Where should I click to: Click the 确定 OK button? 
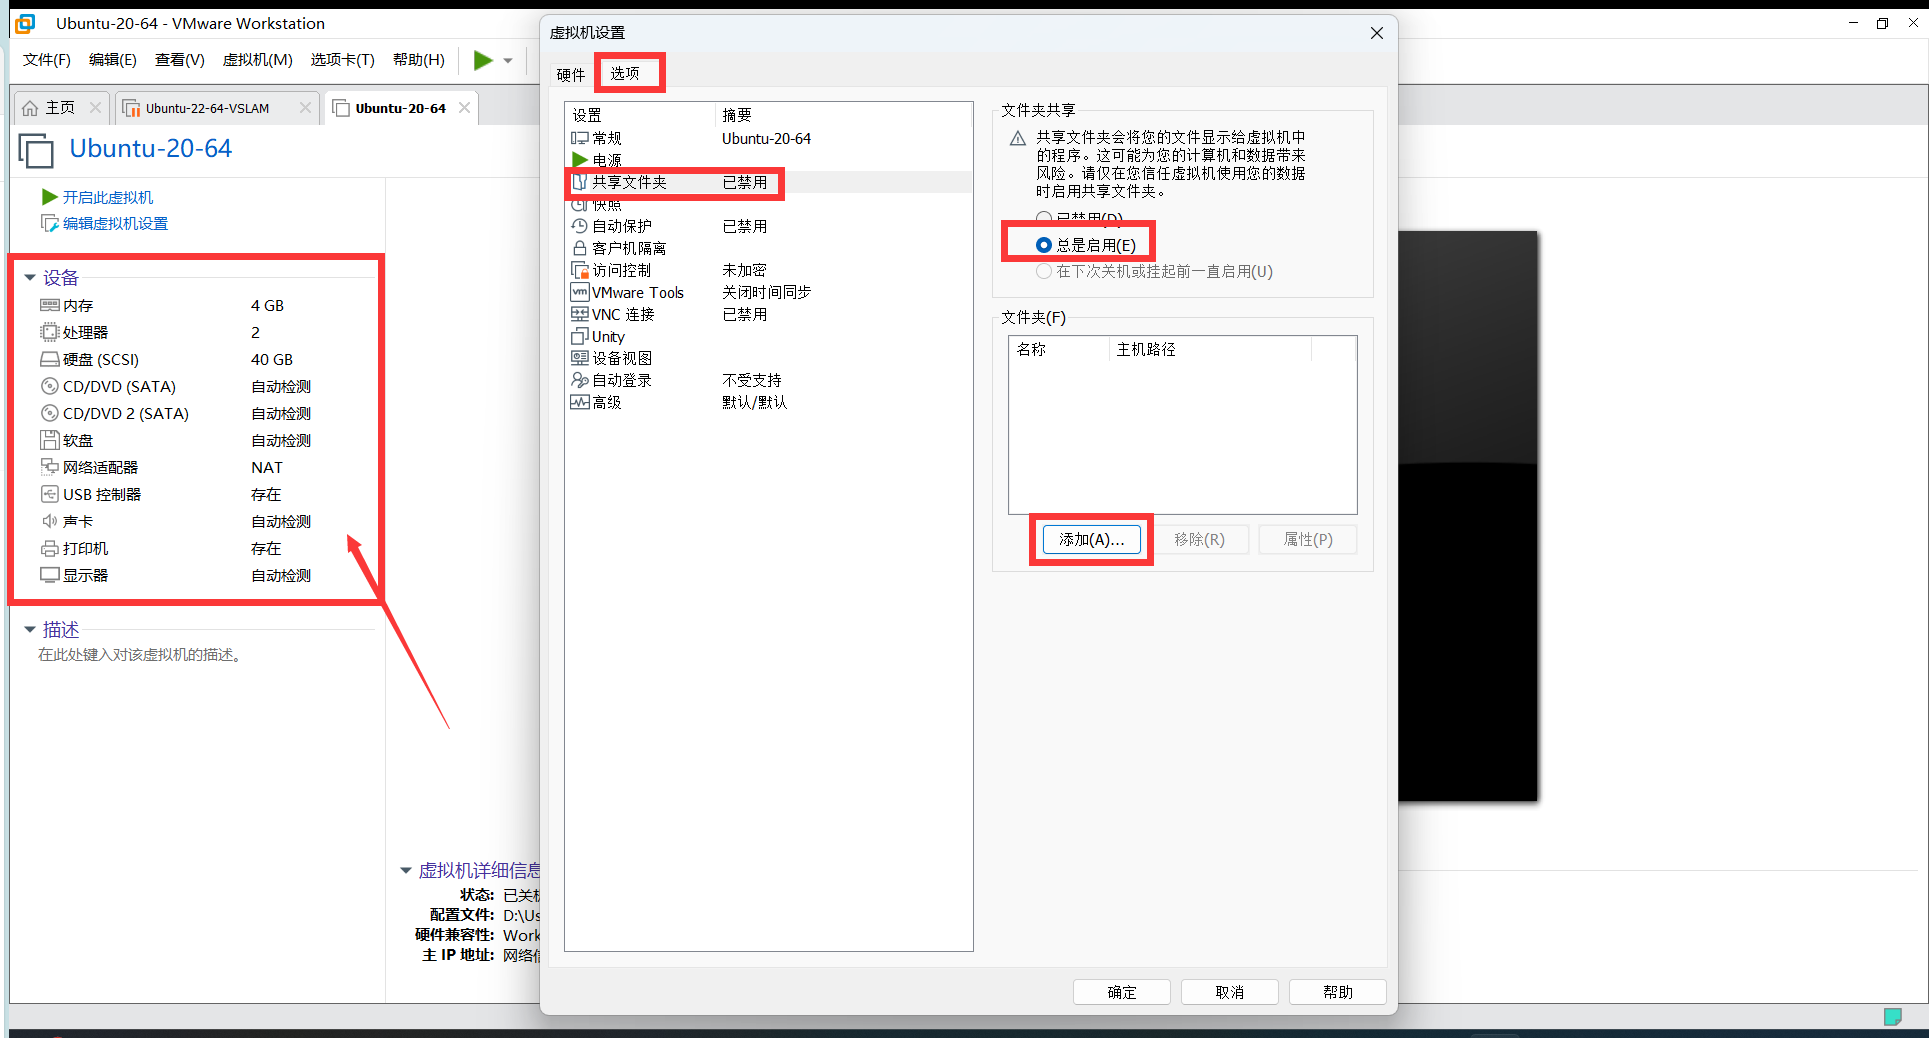(x=1122, y=992)
